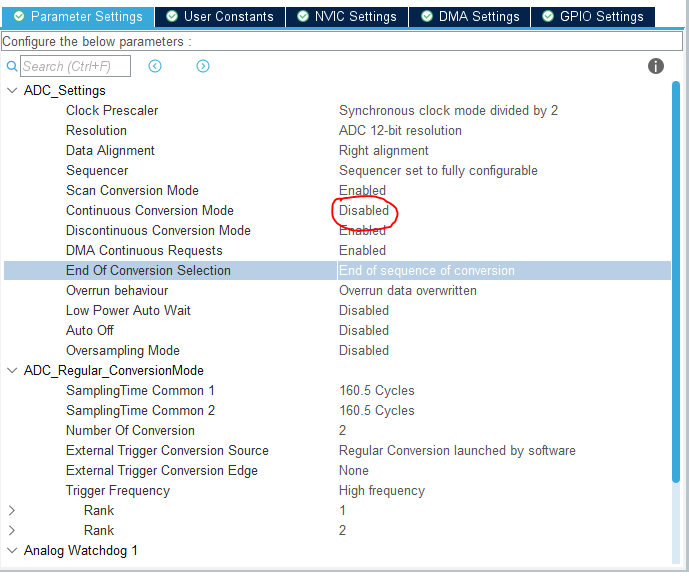Change Auto Off Disabled value
Image resolution: width=689 pixels, height=576 pixels.
(x=364, y=331)
